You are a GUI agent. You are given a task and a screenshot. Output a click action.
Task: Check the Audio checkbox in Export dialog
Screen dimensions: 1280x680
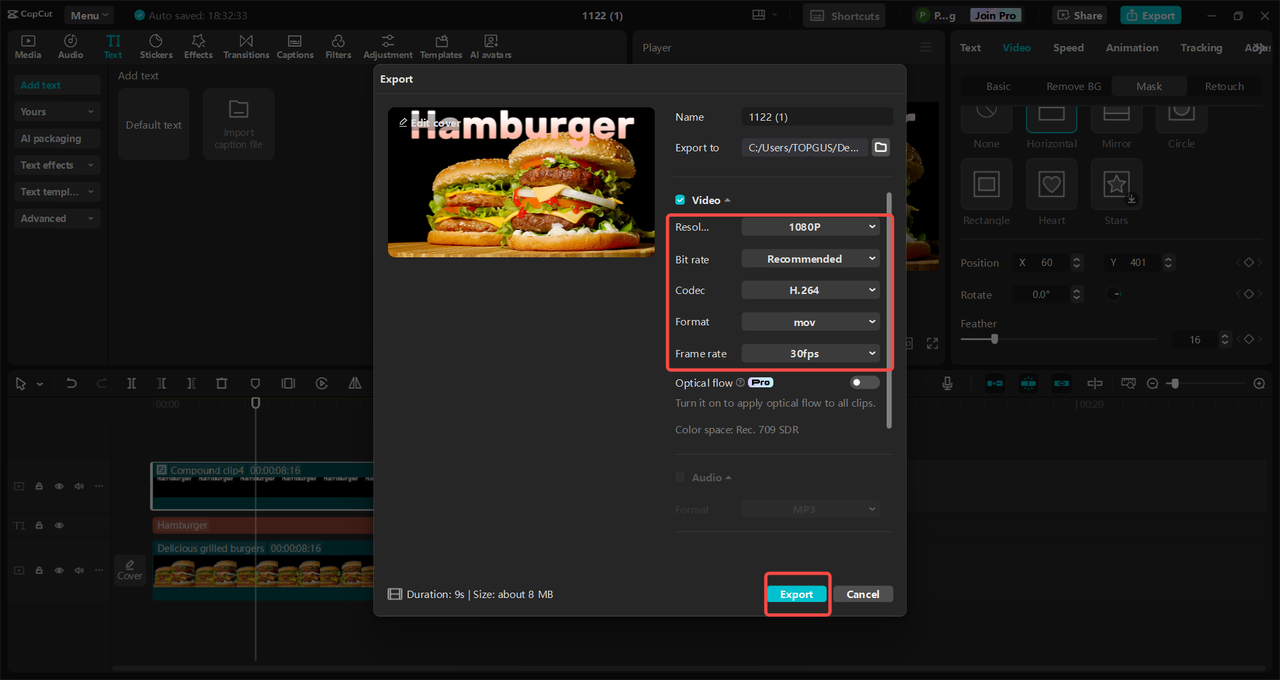pos(680,478)
